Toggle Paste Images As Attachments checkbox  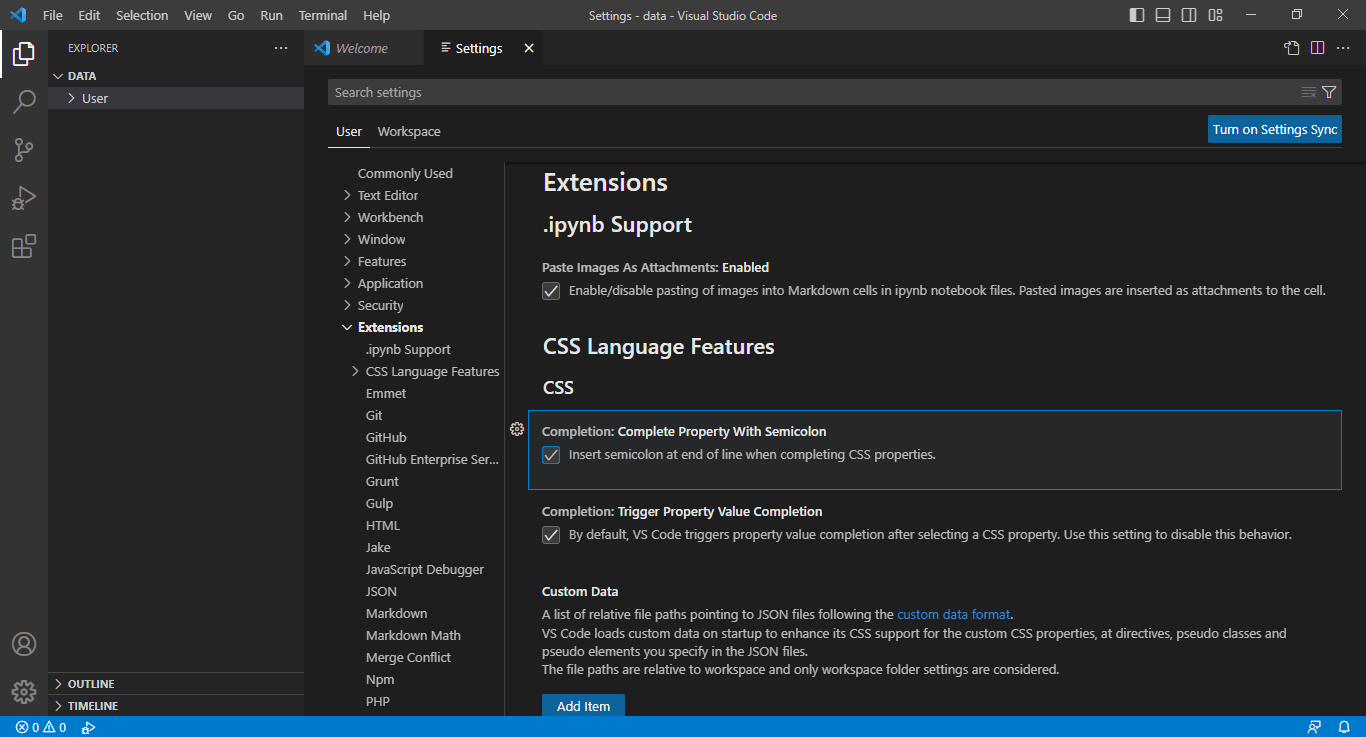551,291
